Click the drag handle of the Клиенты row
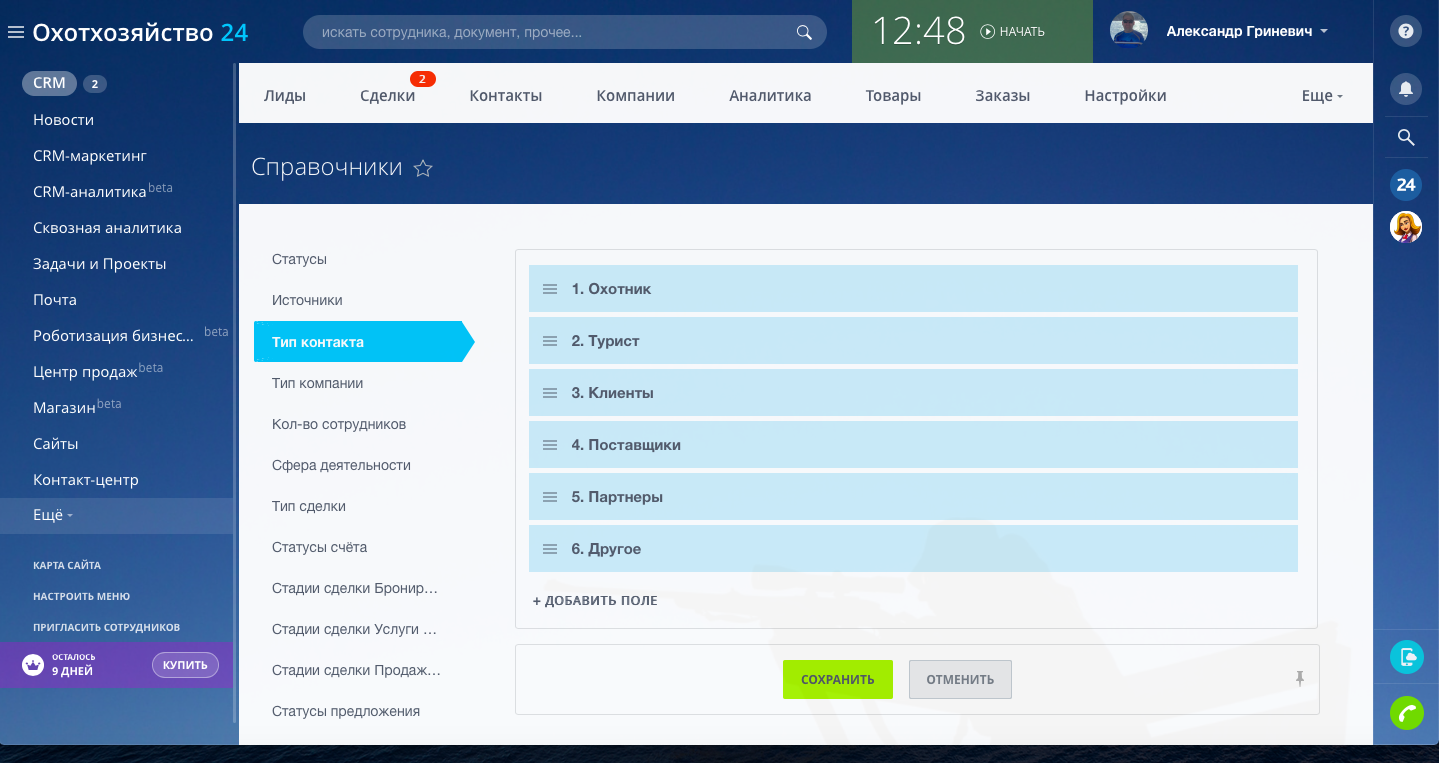The width and height of the screenshot is (1439, 763). coord(549,393)
